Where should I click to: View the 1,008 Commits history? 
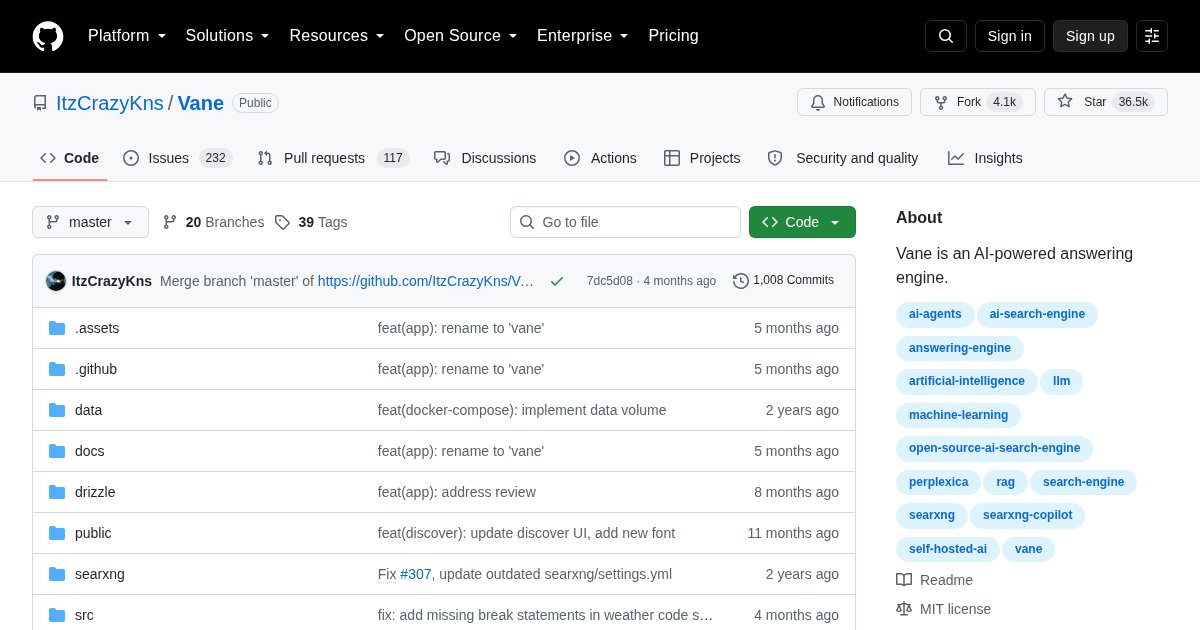783,281
